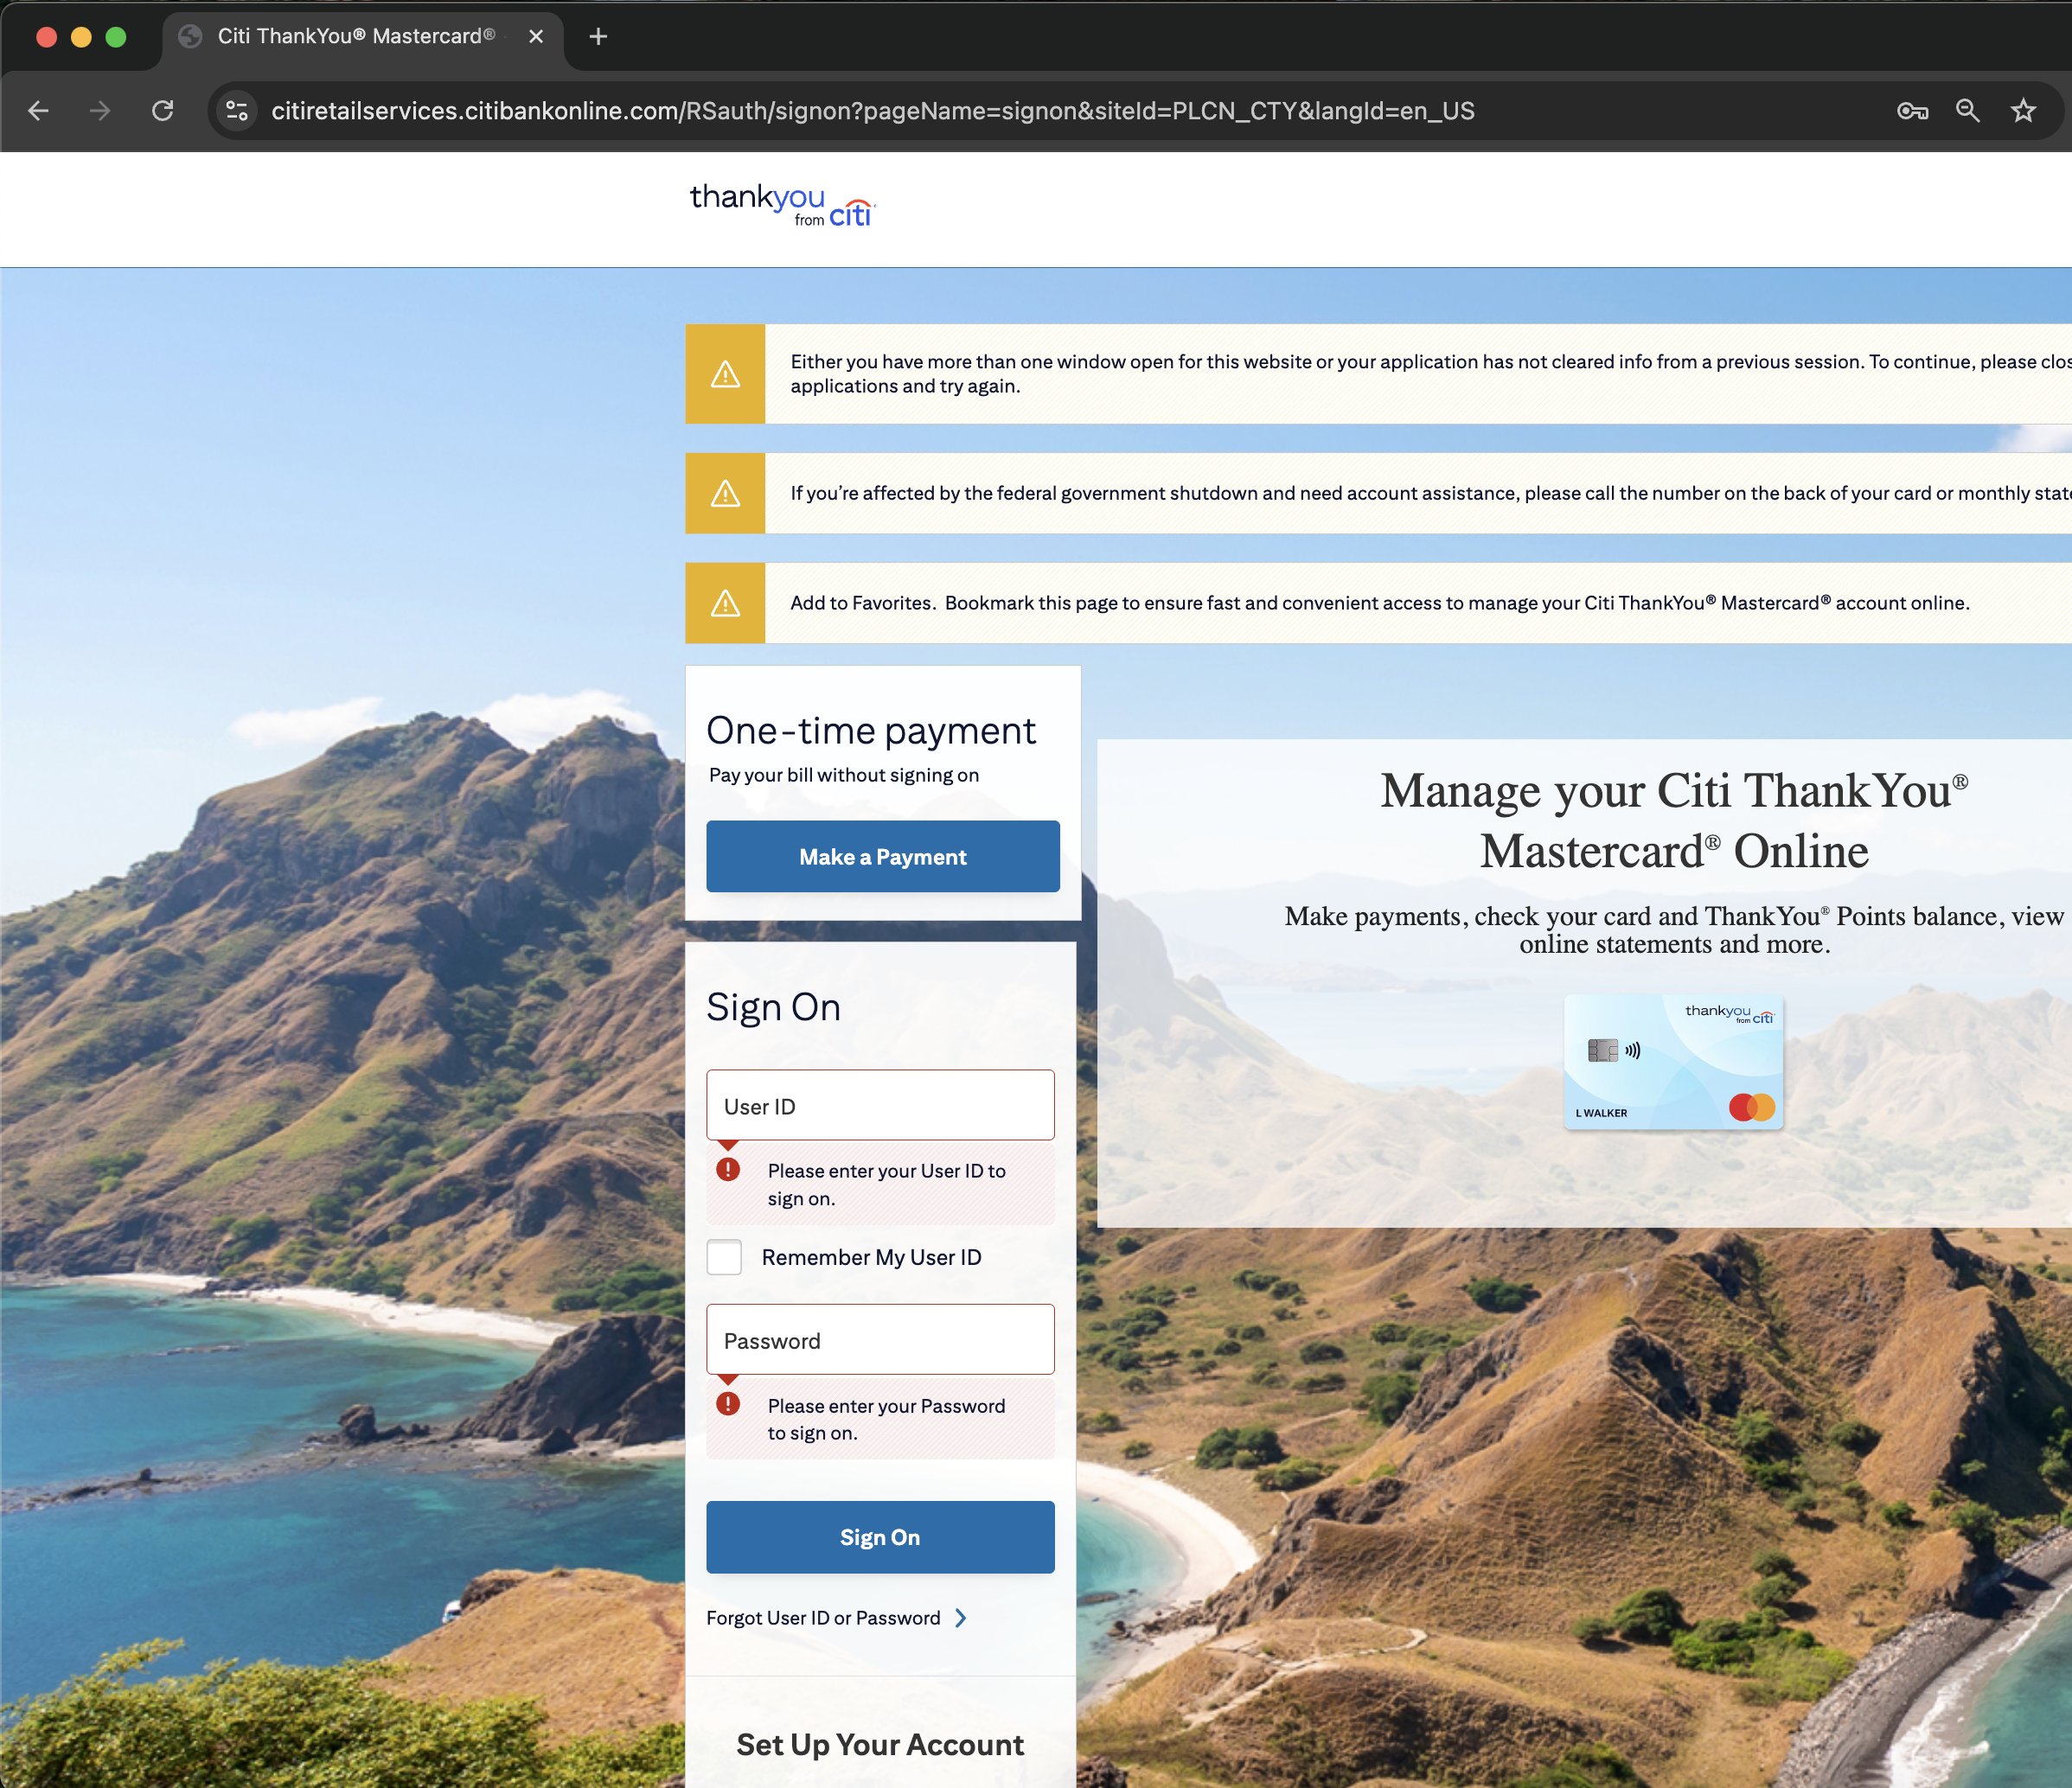This screenshot has height=1788, width=2072.
Task: Open a new browser tab with plus
Action: [x=598, y=37]
